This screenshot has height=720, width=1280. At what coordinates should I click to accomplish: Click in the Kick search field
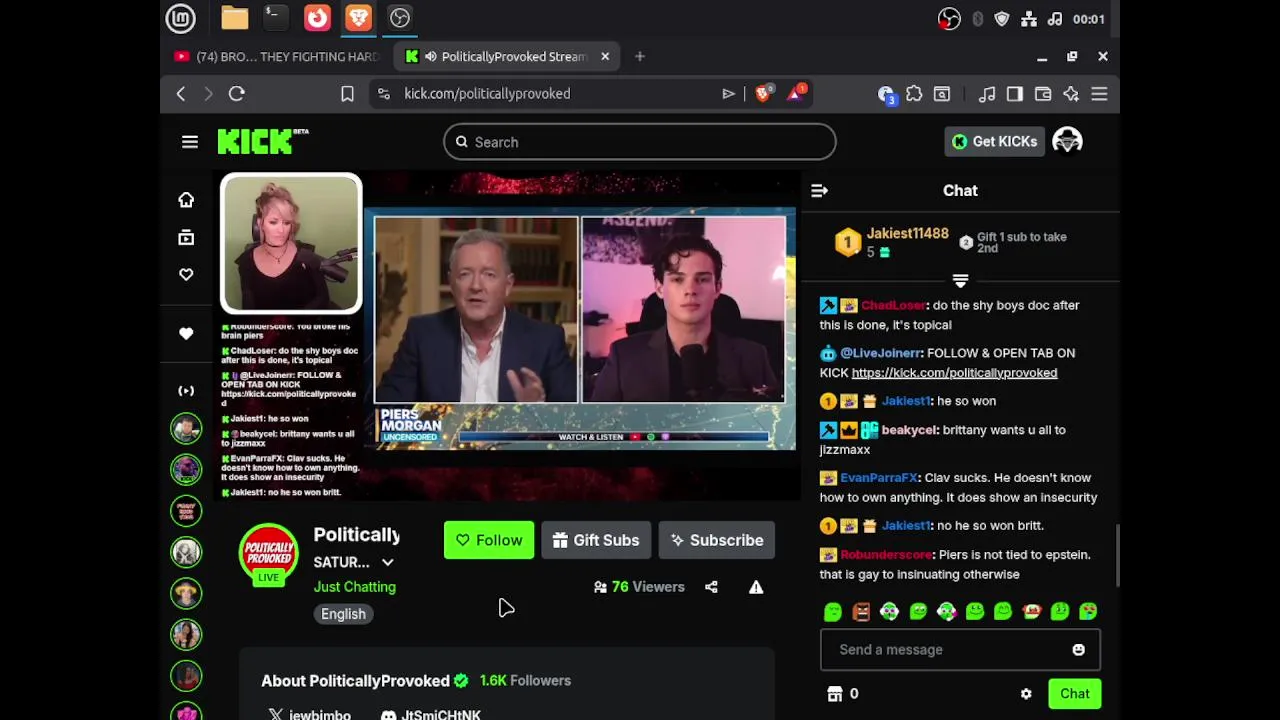(x=640, y=142)
